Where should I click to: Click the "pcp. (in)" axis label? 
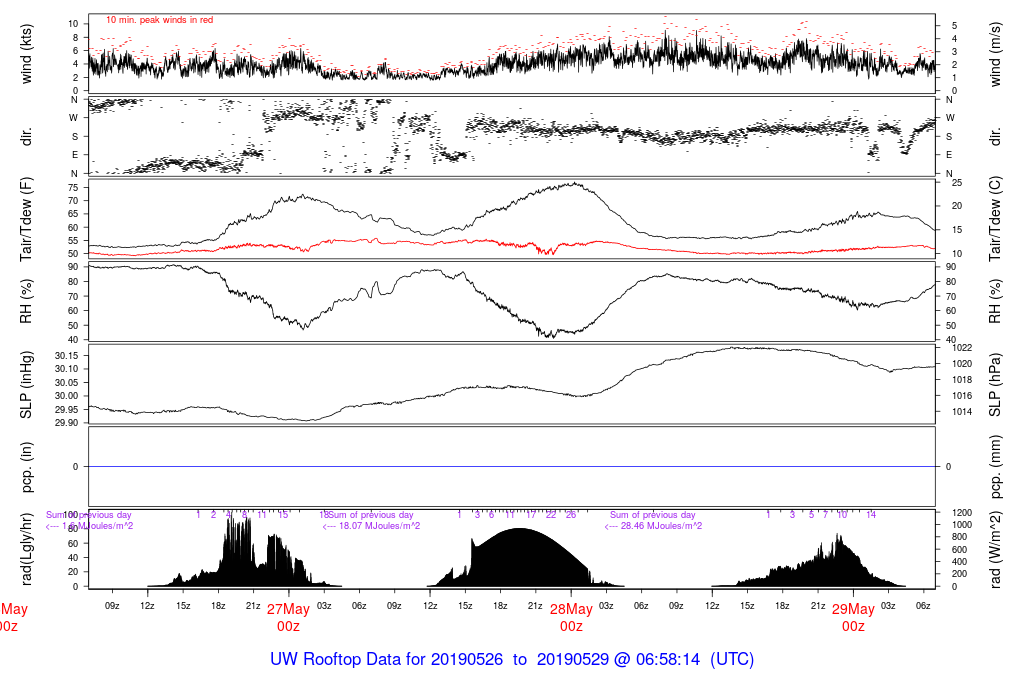[x=26, y=467]
